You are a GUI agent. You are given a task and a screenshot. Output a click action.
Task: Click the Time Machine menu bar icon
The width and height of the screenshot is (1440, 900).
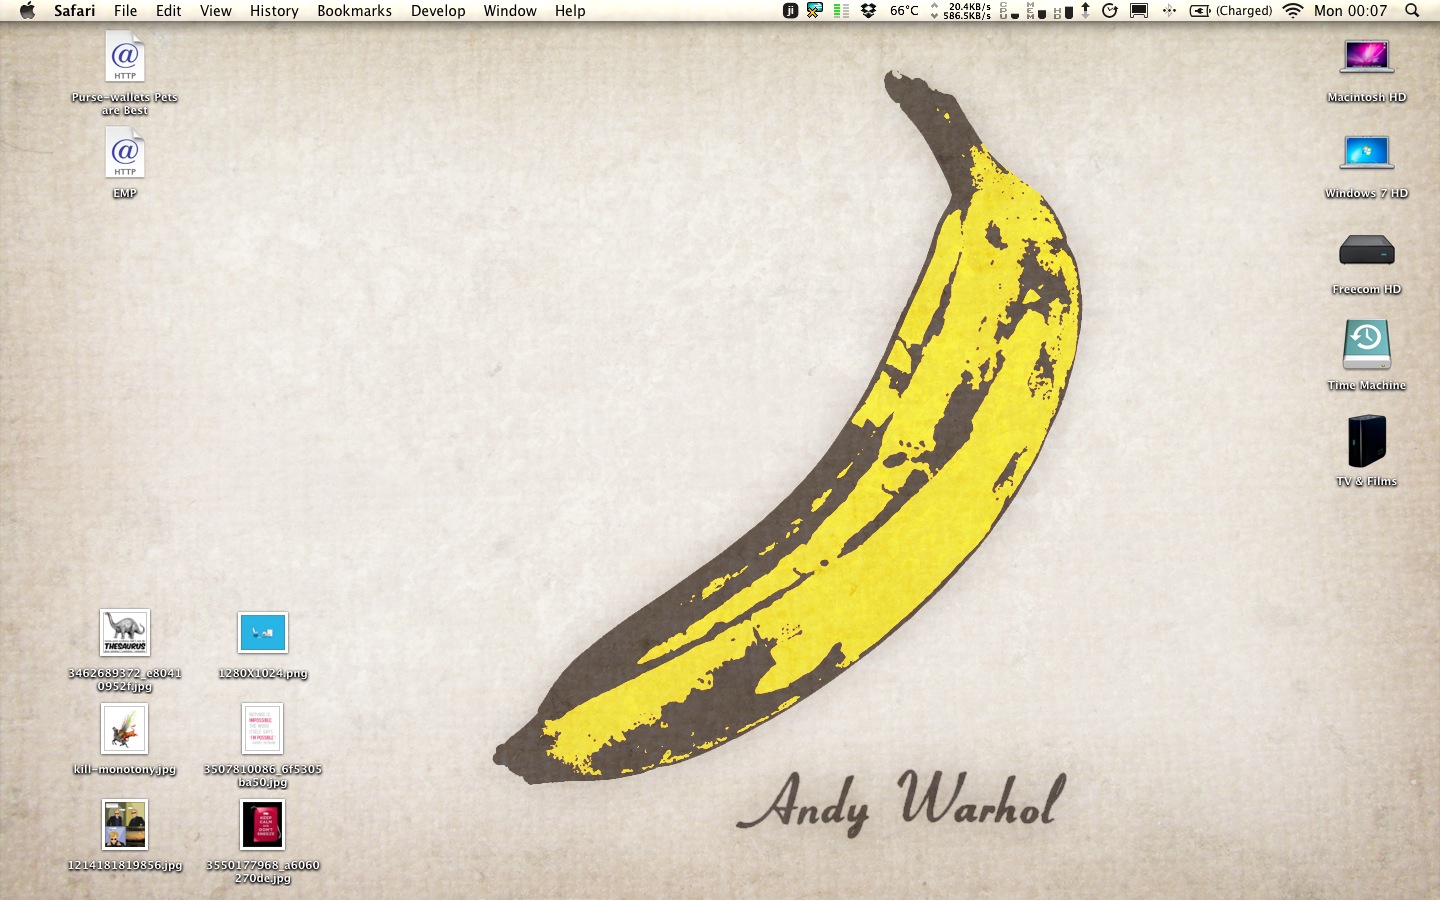(x=1109, y=11)
